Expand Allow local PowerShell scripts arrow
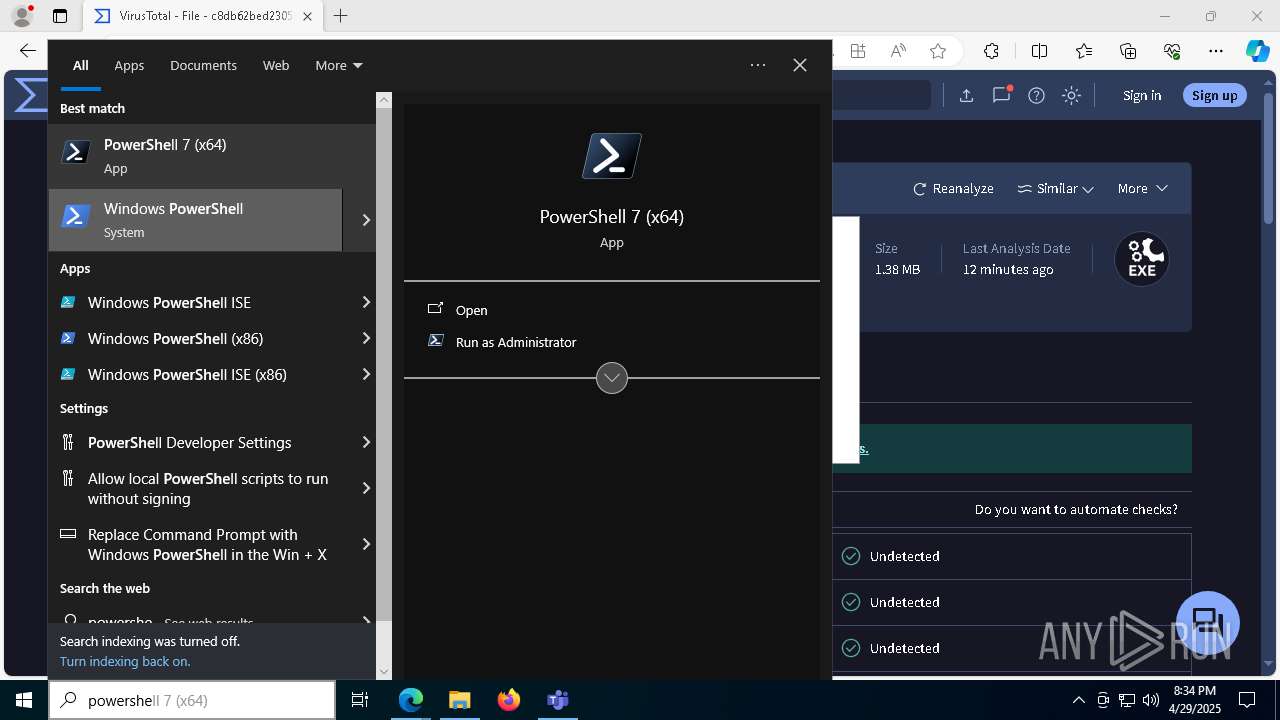This screenshot has width=1280, height=720. coord(366,488)
